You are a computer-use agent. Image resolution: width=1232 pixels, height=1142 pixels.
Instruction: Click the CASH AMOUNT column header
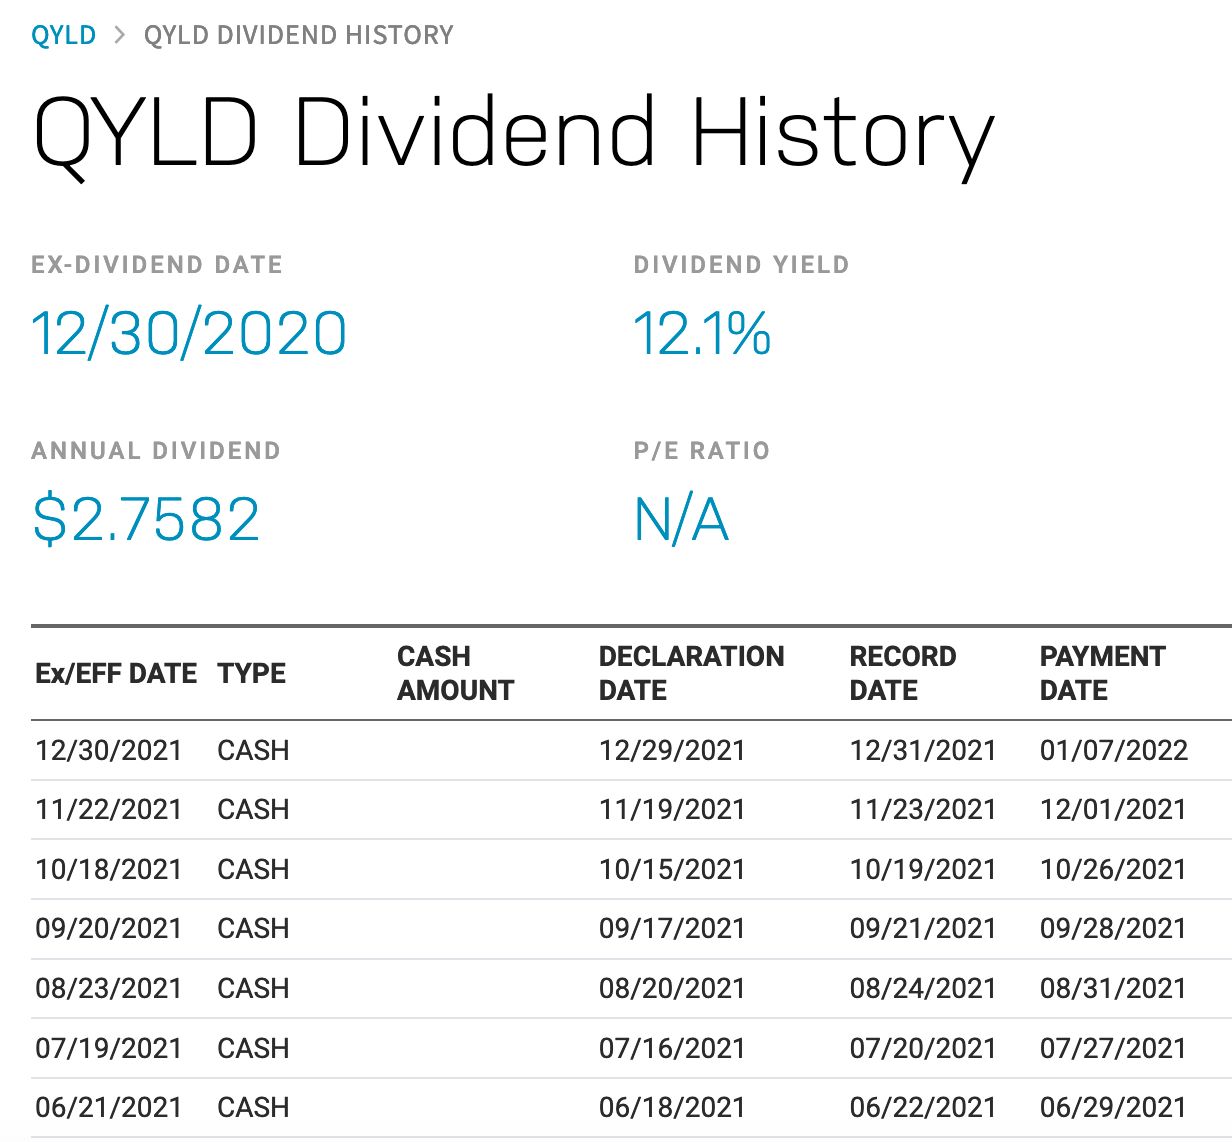[x=455, y=673]
